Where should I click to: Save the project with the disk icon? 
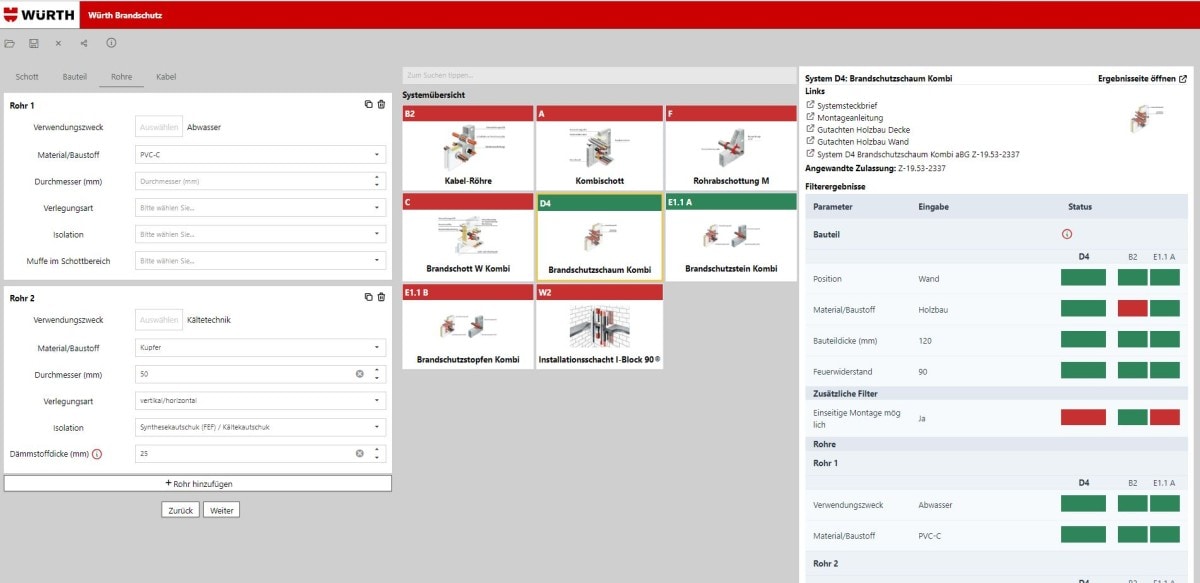click(34, 43)
